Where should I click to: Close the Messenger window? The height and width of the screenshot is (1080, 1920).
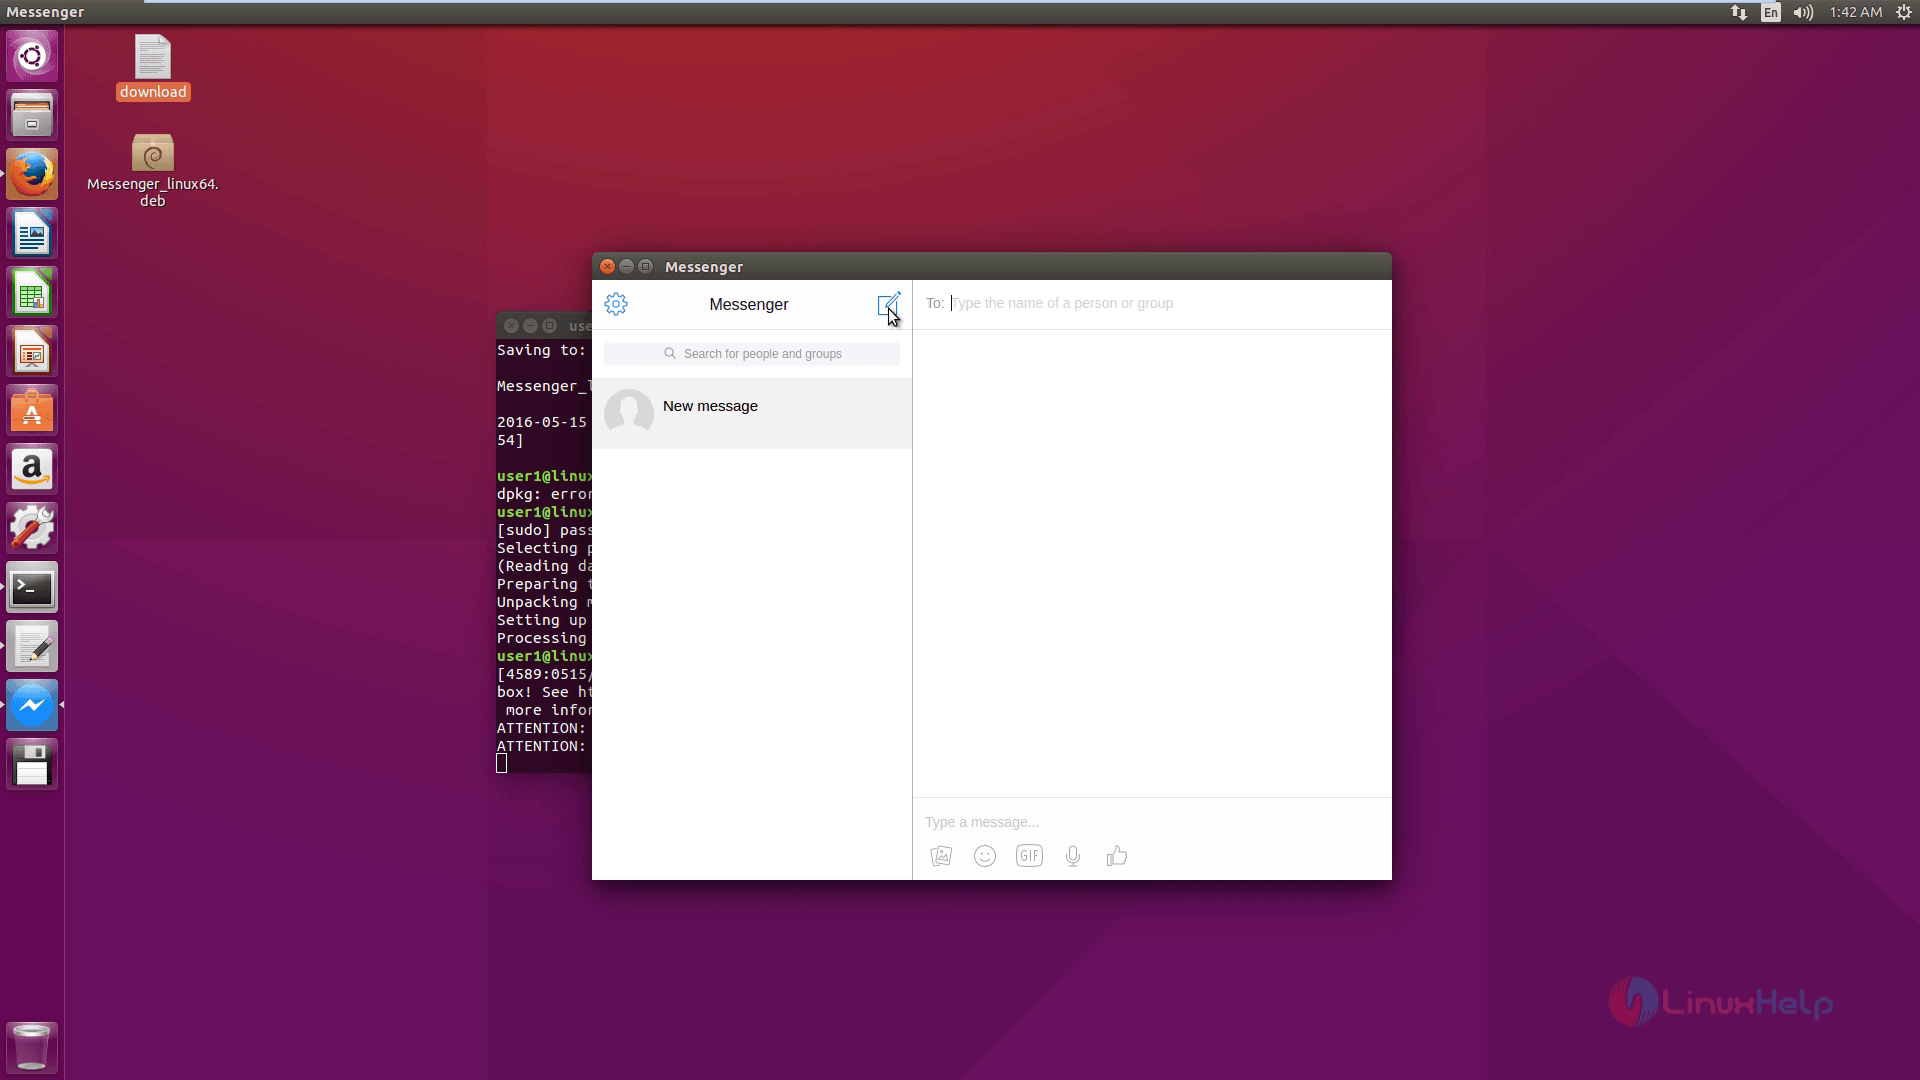(607, 266)
